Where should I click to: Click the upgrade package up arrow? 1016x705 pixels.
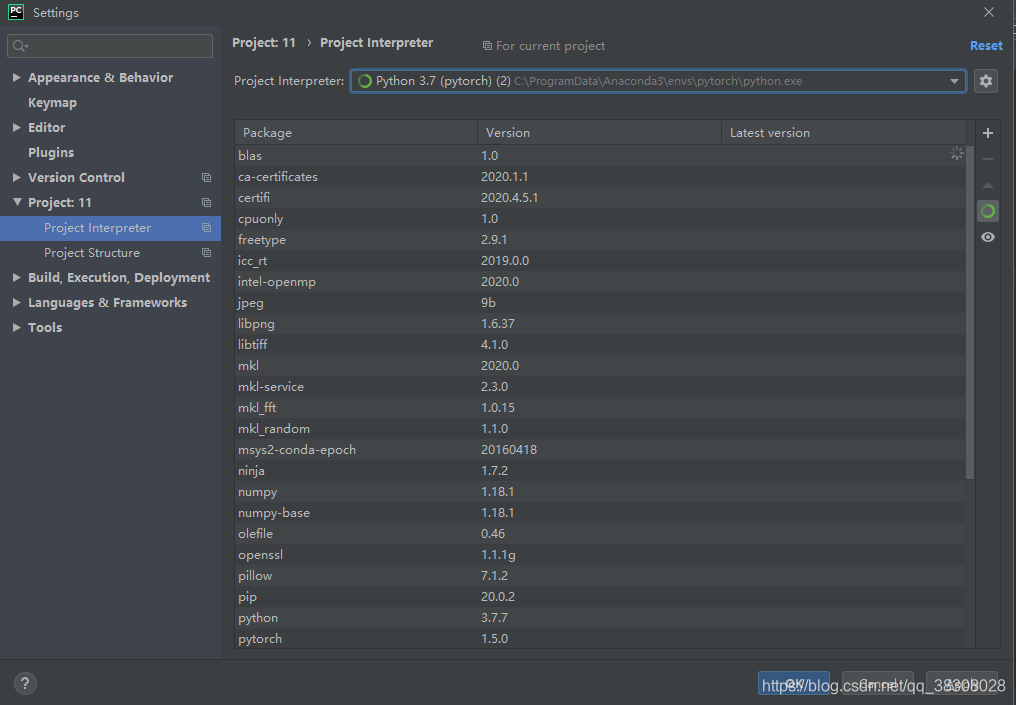(x=987, y=185)
